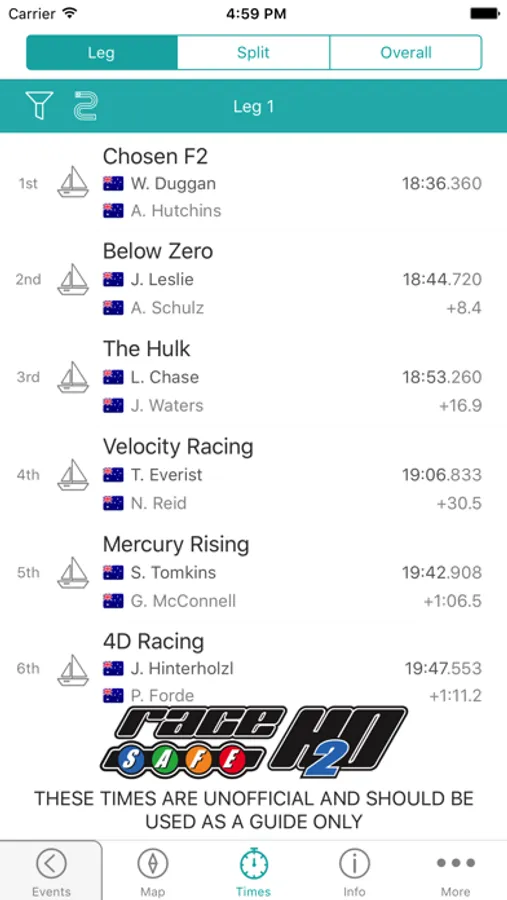Select the boat icon beside Chosen F2
Image resolution: width=507 pixels, height=900 pixels.
pos(73,183)
